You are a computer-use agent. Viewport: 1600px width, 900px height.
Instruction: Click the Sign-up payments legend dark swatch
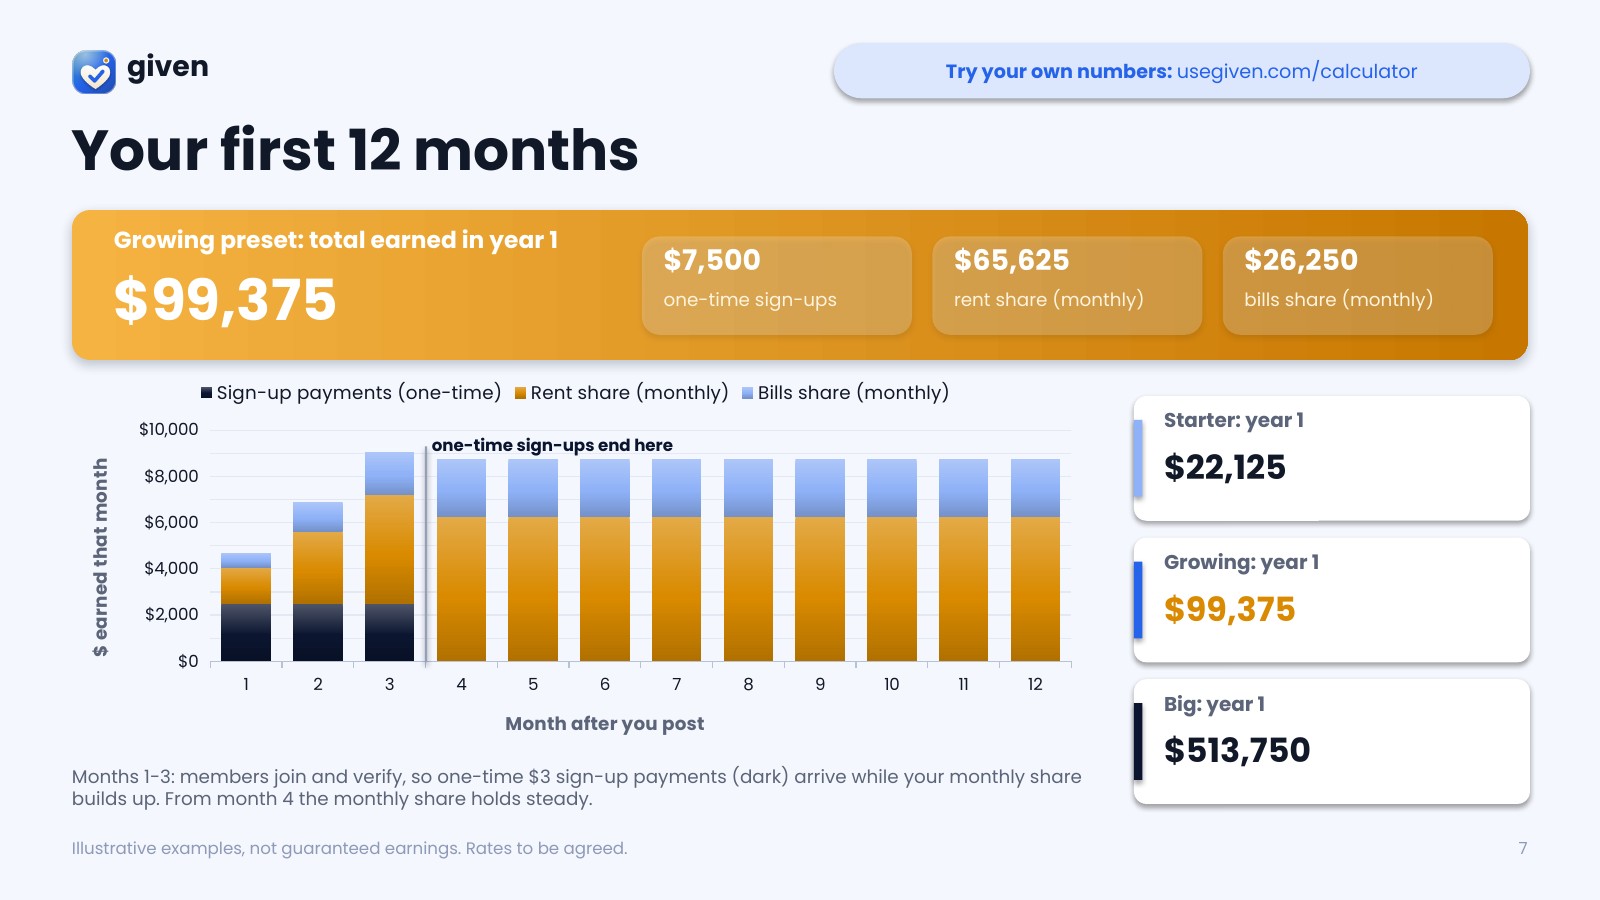pyautogui.click(x=207, y=393)
